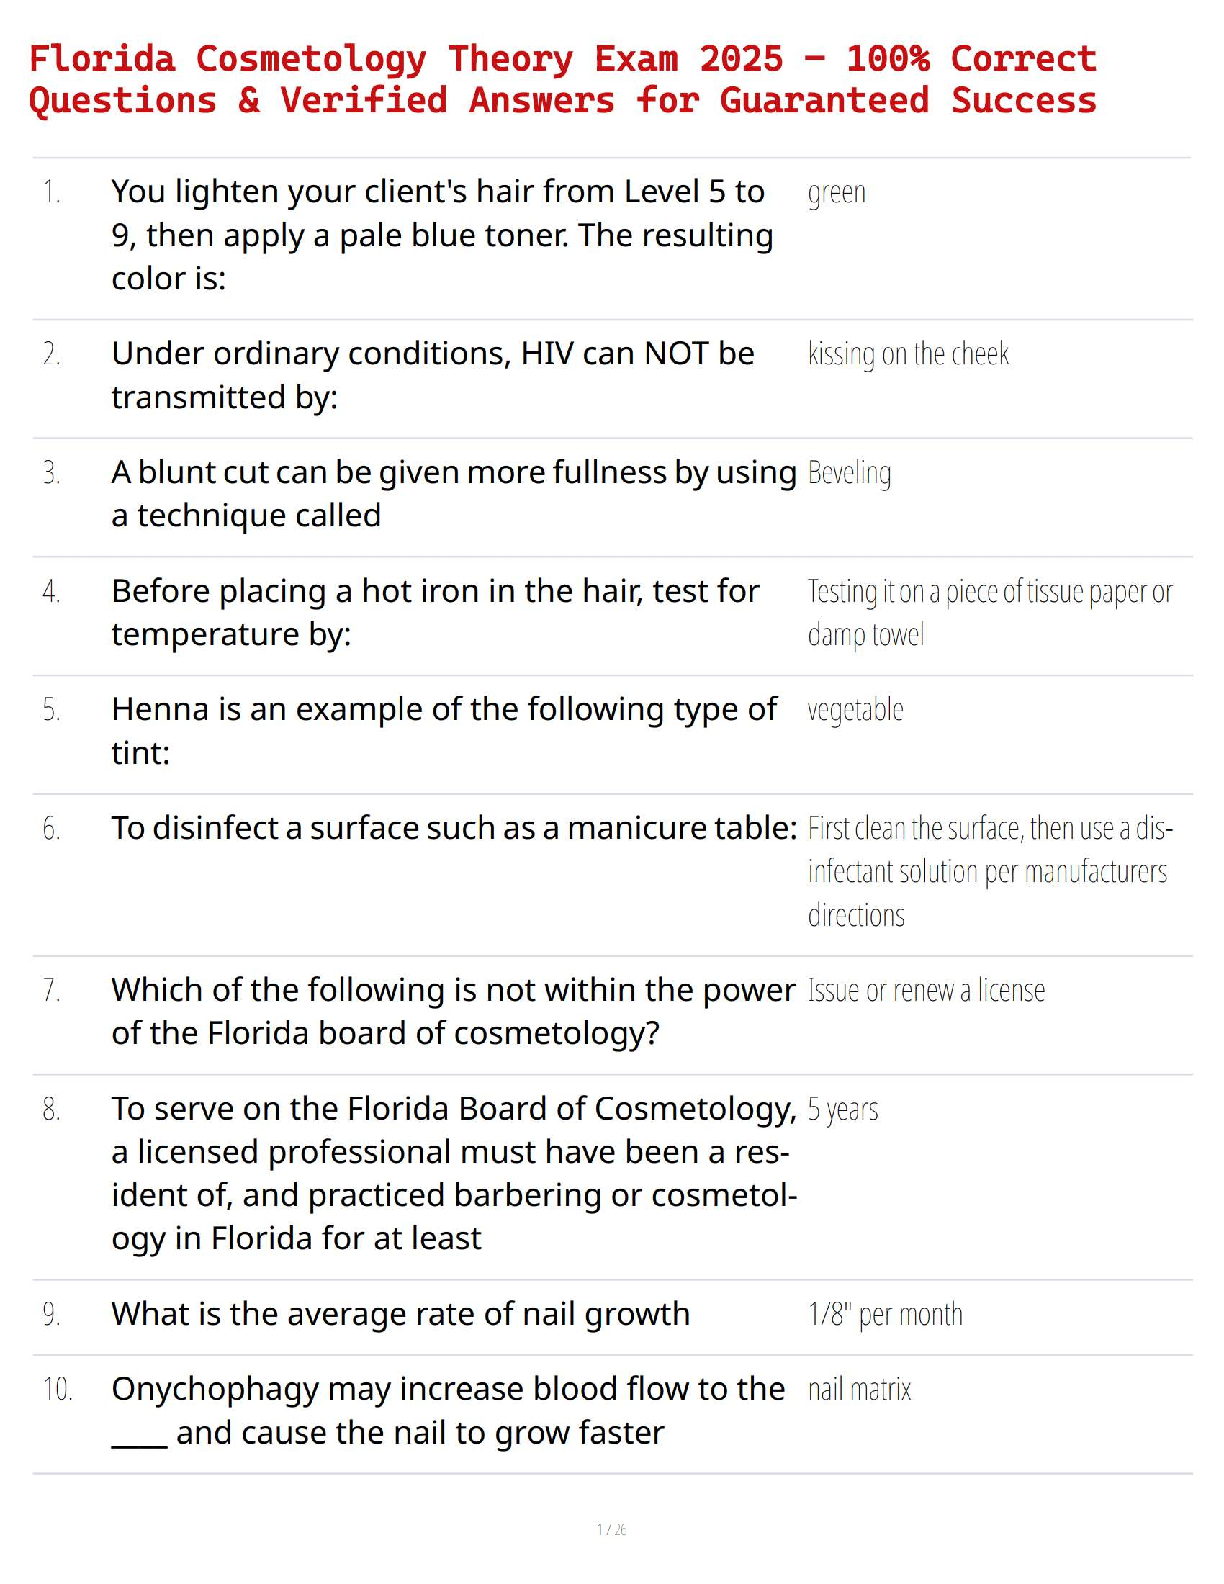Click the question about pale blue toner
This screenshot has height=1584, width=1224.
(x=442, y=235)
